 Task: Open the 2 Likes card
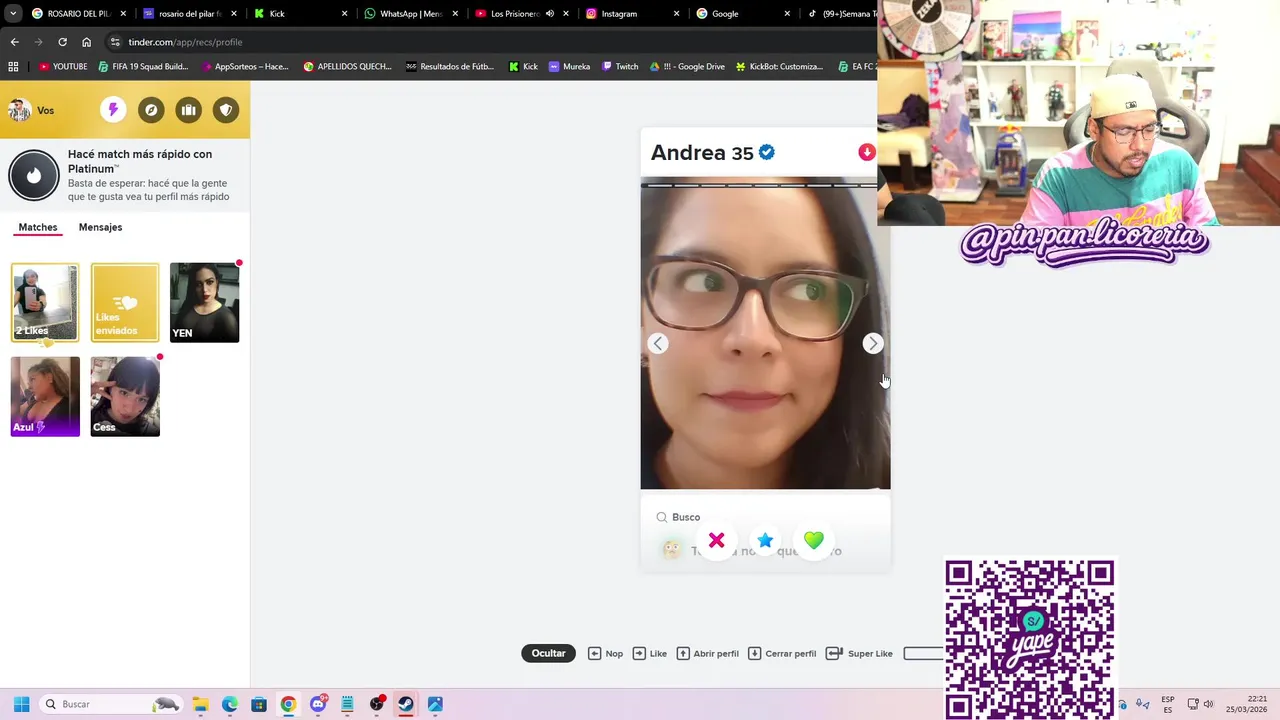click(x=45, y=302)
